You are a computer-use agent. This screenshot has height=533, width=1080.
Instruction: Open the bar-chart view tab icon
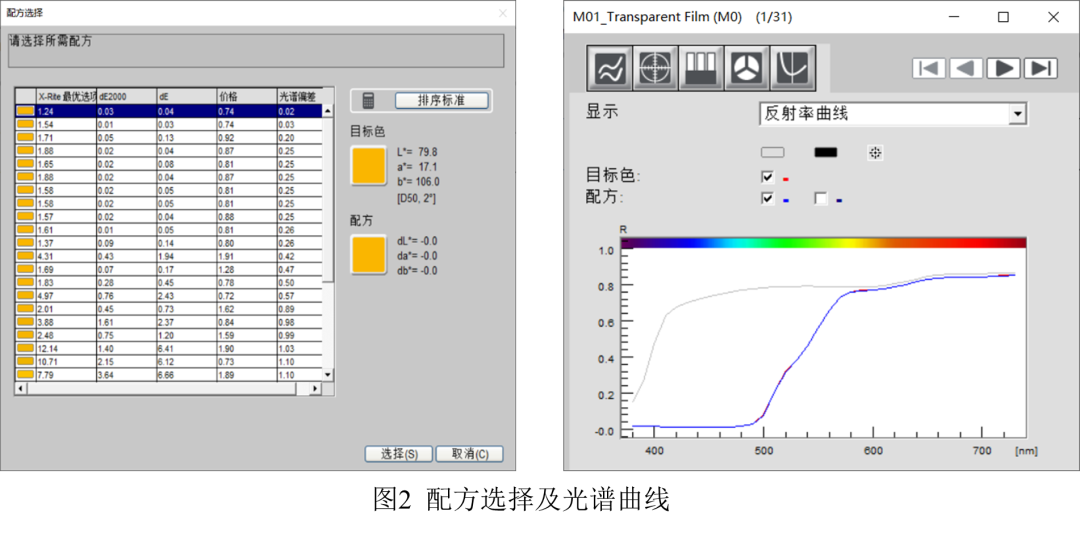point(701,69)
